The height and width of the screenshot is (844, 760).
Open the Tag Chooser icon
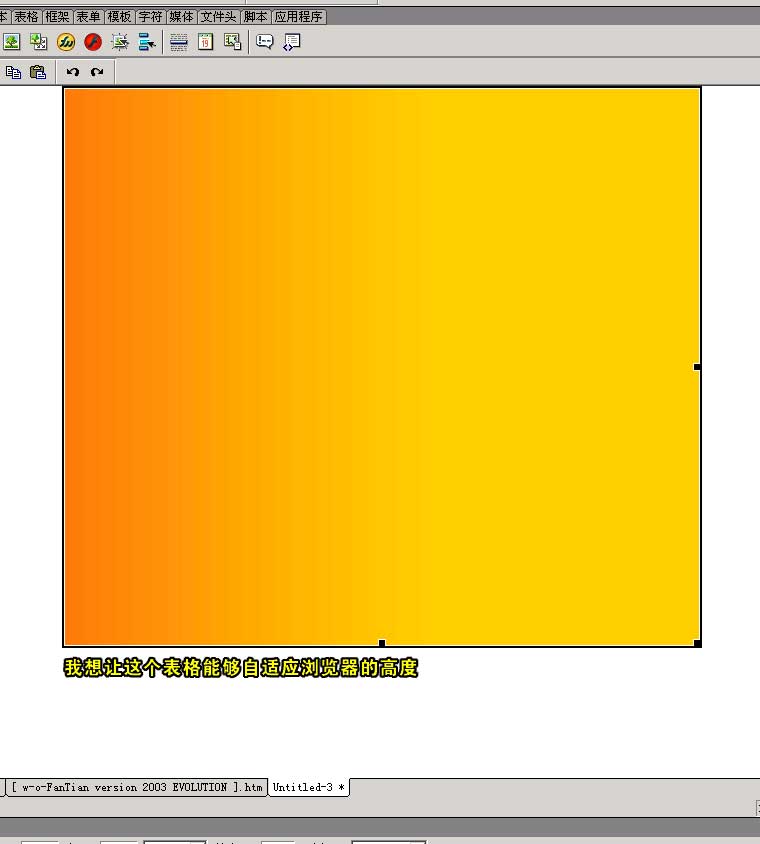291,41
